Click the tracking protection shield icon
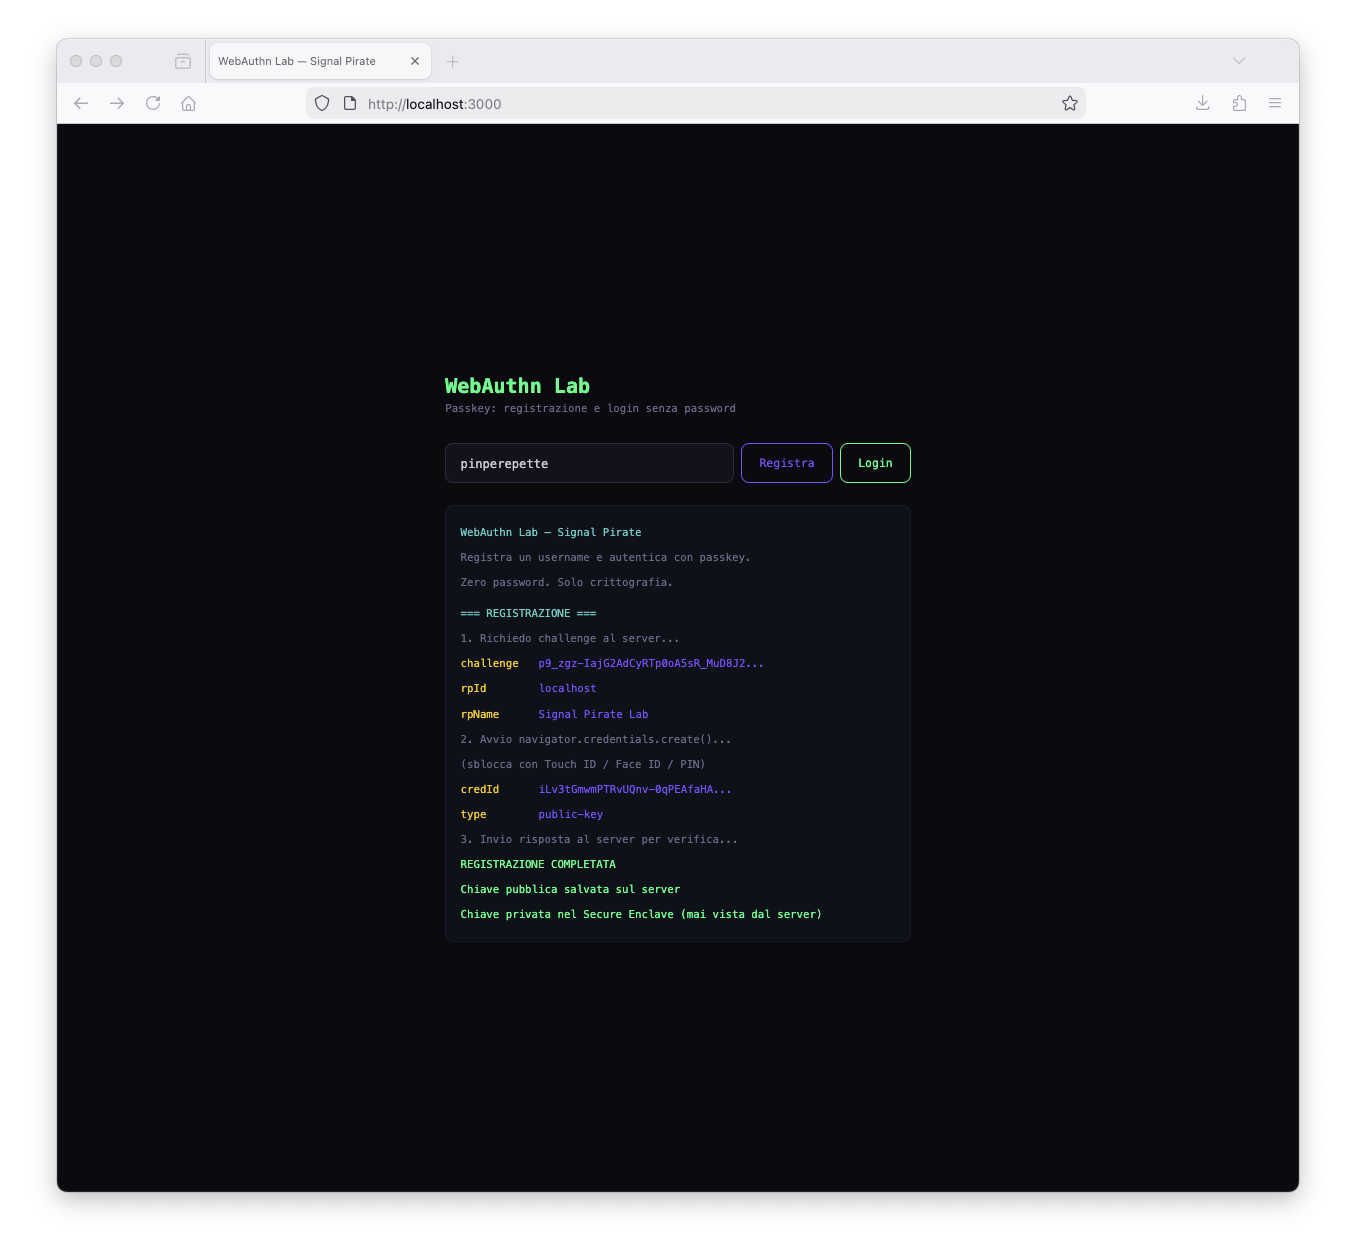The height and width of the screenshot is (1242, 1370). point(321,103)
